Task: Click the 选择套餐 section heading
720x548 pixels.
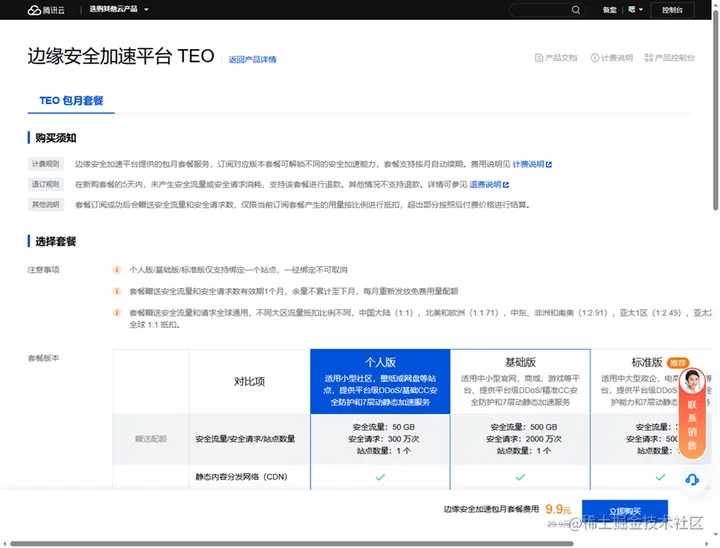Action: [x=56, y=241]
